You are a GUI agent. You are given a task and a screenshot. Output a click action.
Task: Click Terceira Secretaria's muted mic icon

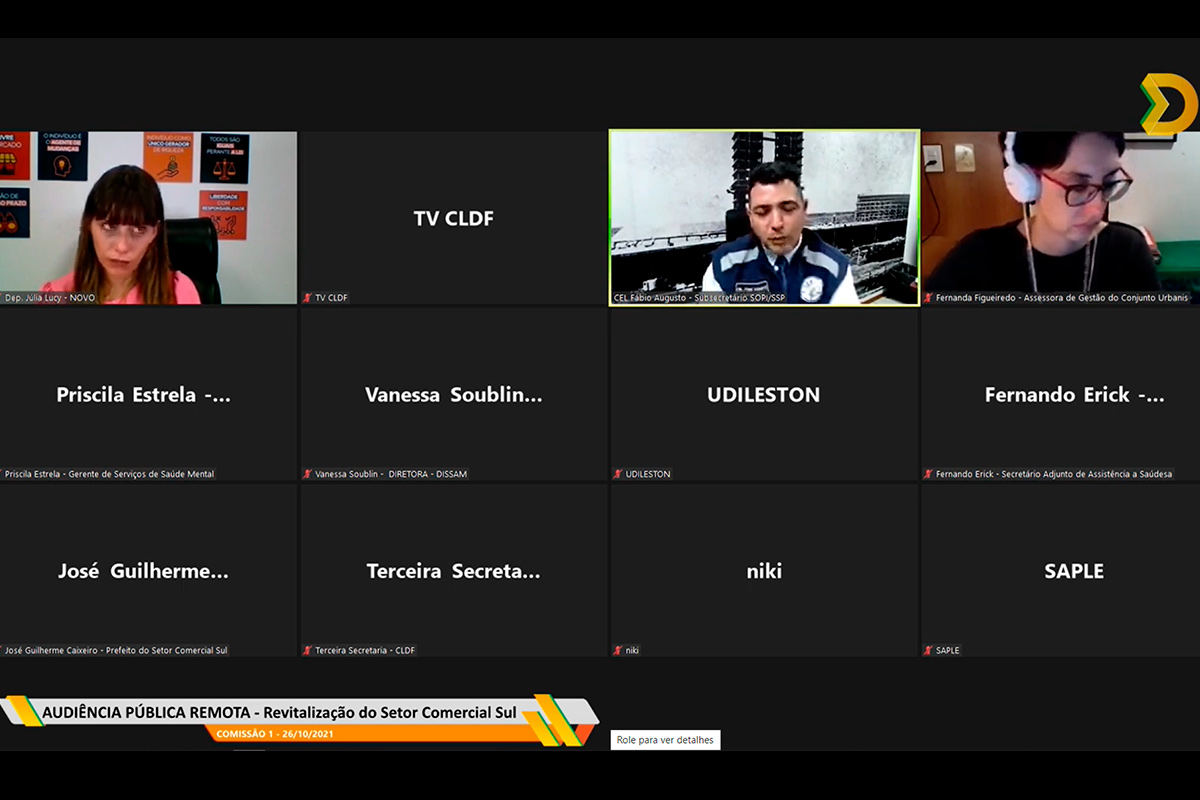tap(308, 650)
